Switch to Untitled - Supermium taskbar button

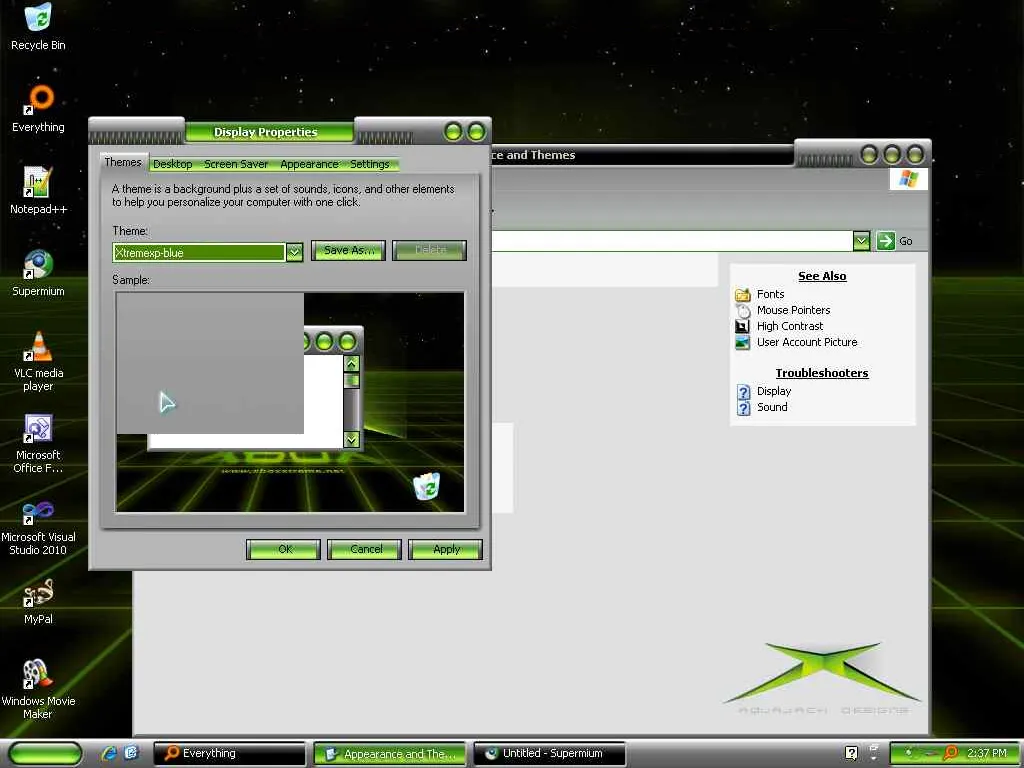click(550, 753)
